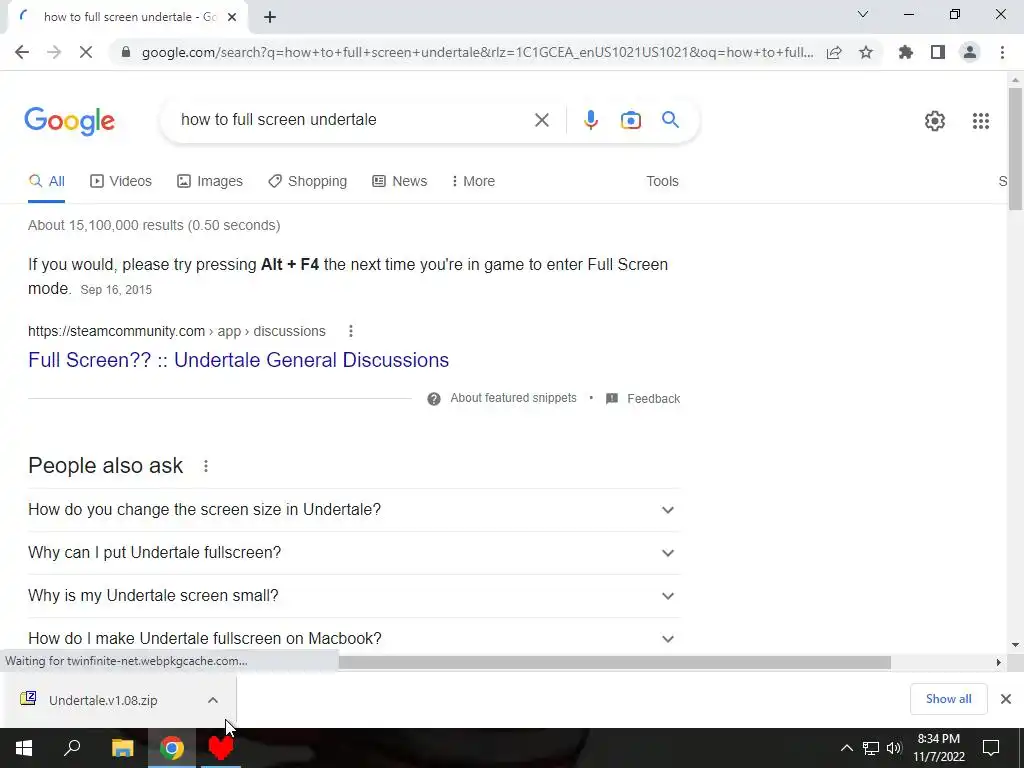Close the downloads bar
This screenshot has width=1024, height=768.
click(1006, 699)
